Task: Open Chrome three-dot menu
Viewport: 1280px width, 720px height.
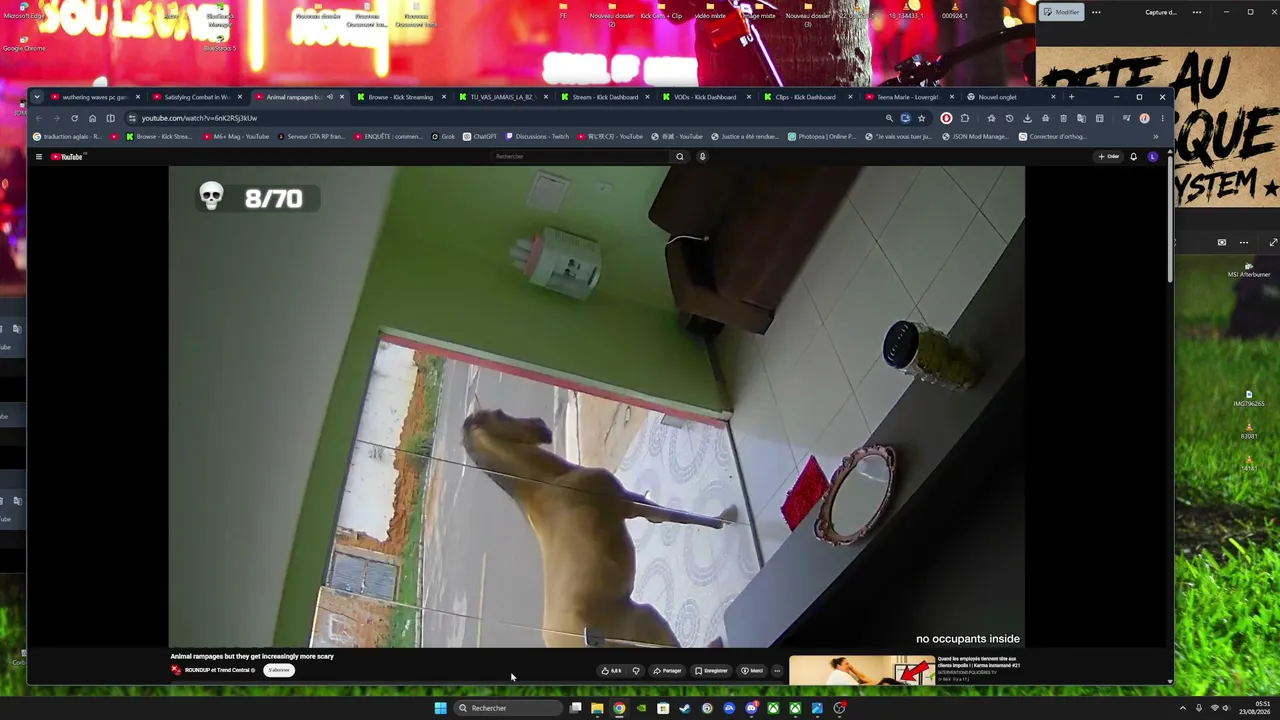Action: pyautogui.click(x=1162, y=118)
